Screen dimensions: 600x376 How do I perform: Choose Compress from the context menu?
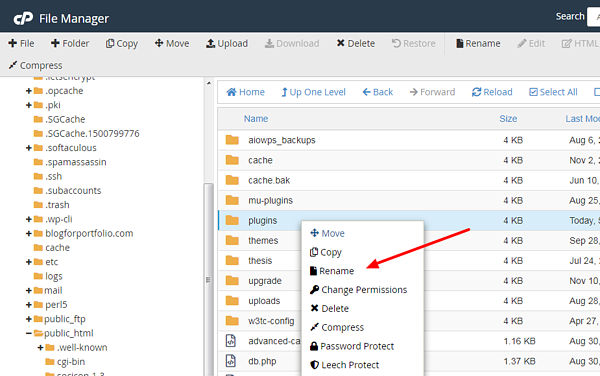coord(337,327)
